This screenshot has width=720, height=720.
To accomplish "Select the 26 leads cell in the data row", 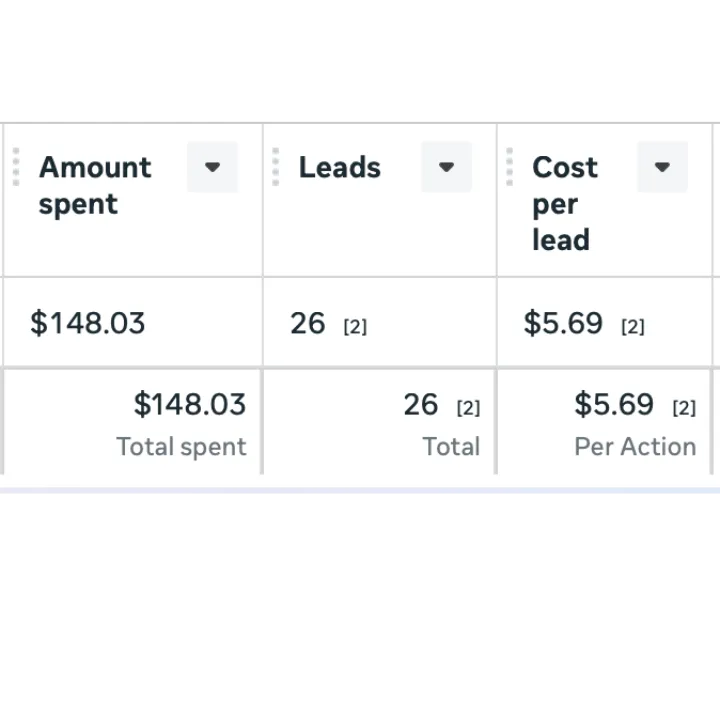I will (308, 323).
